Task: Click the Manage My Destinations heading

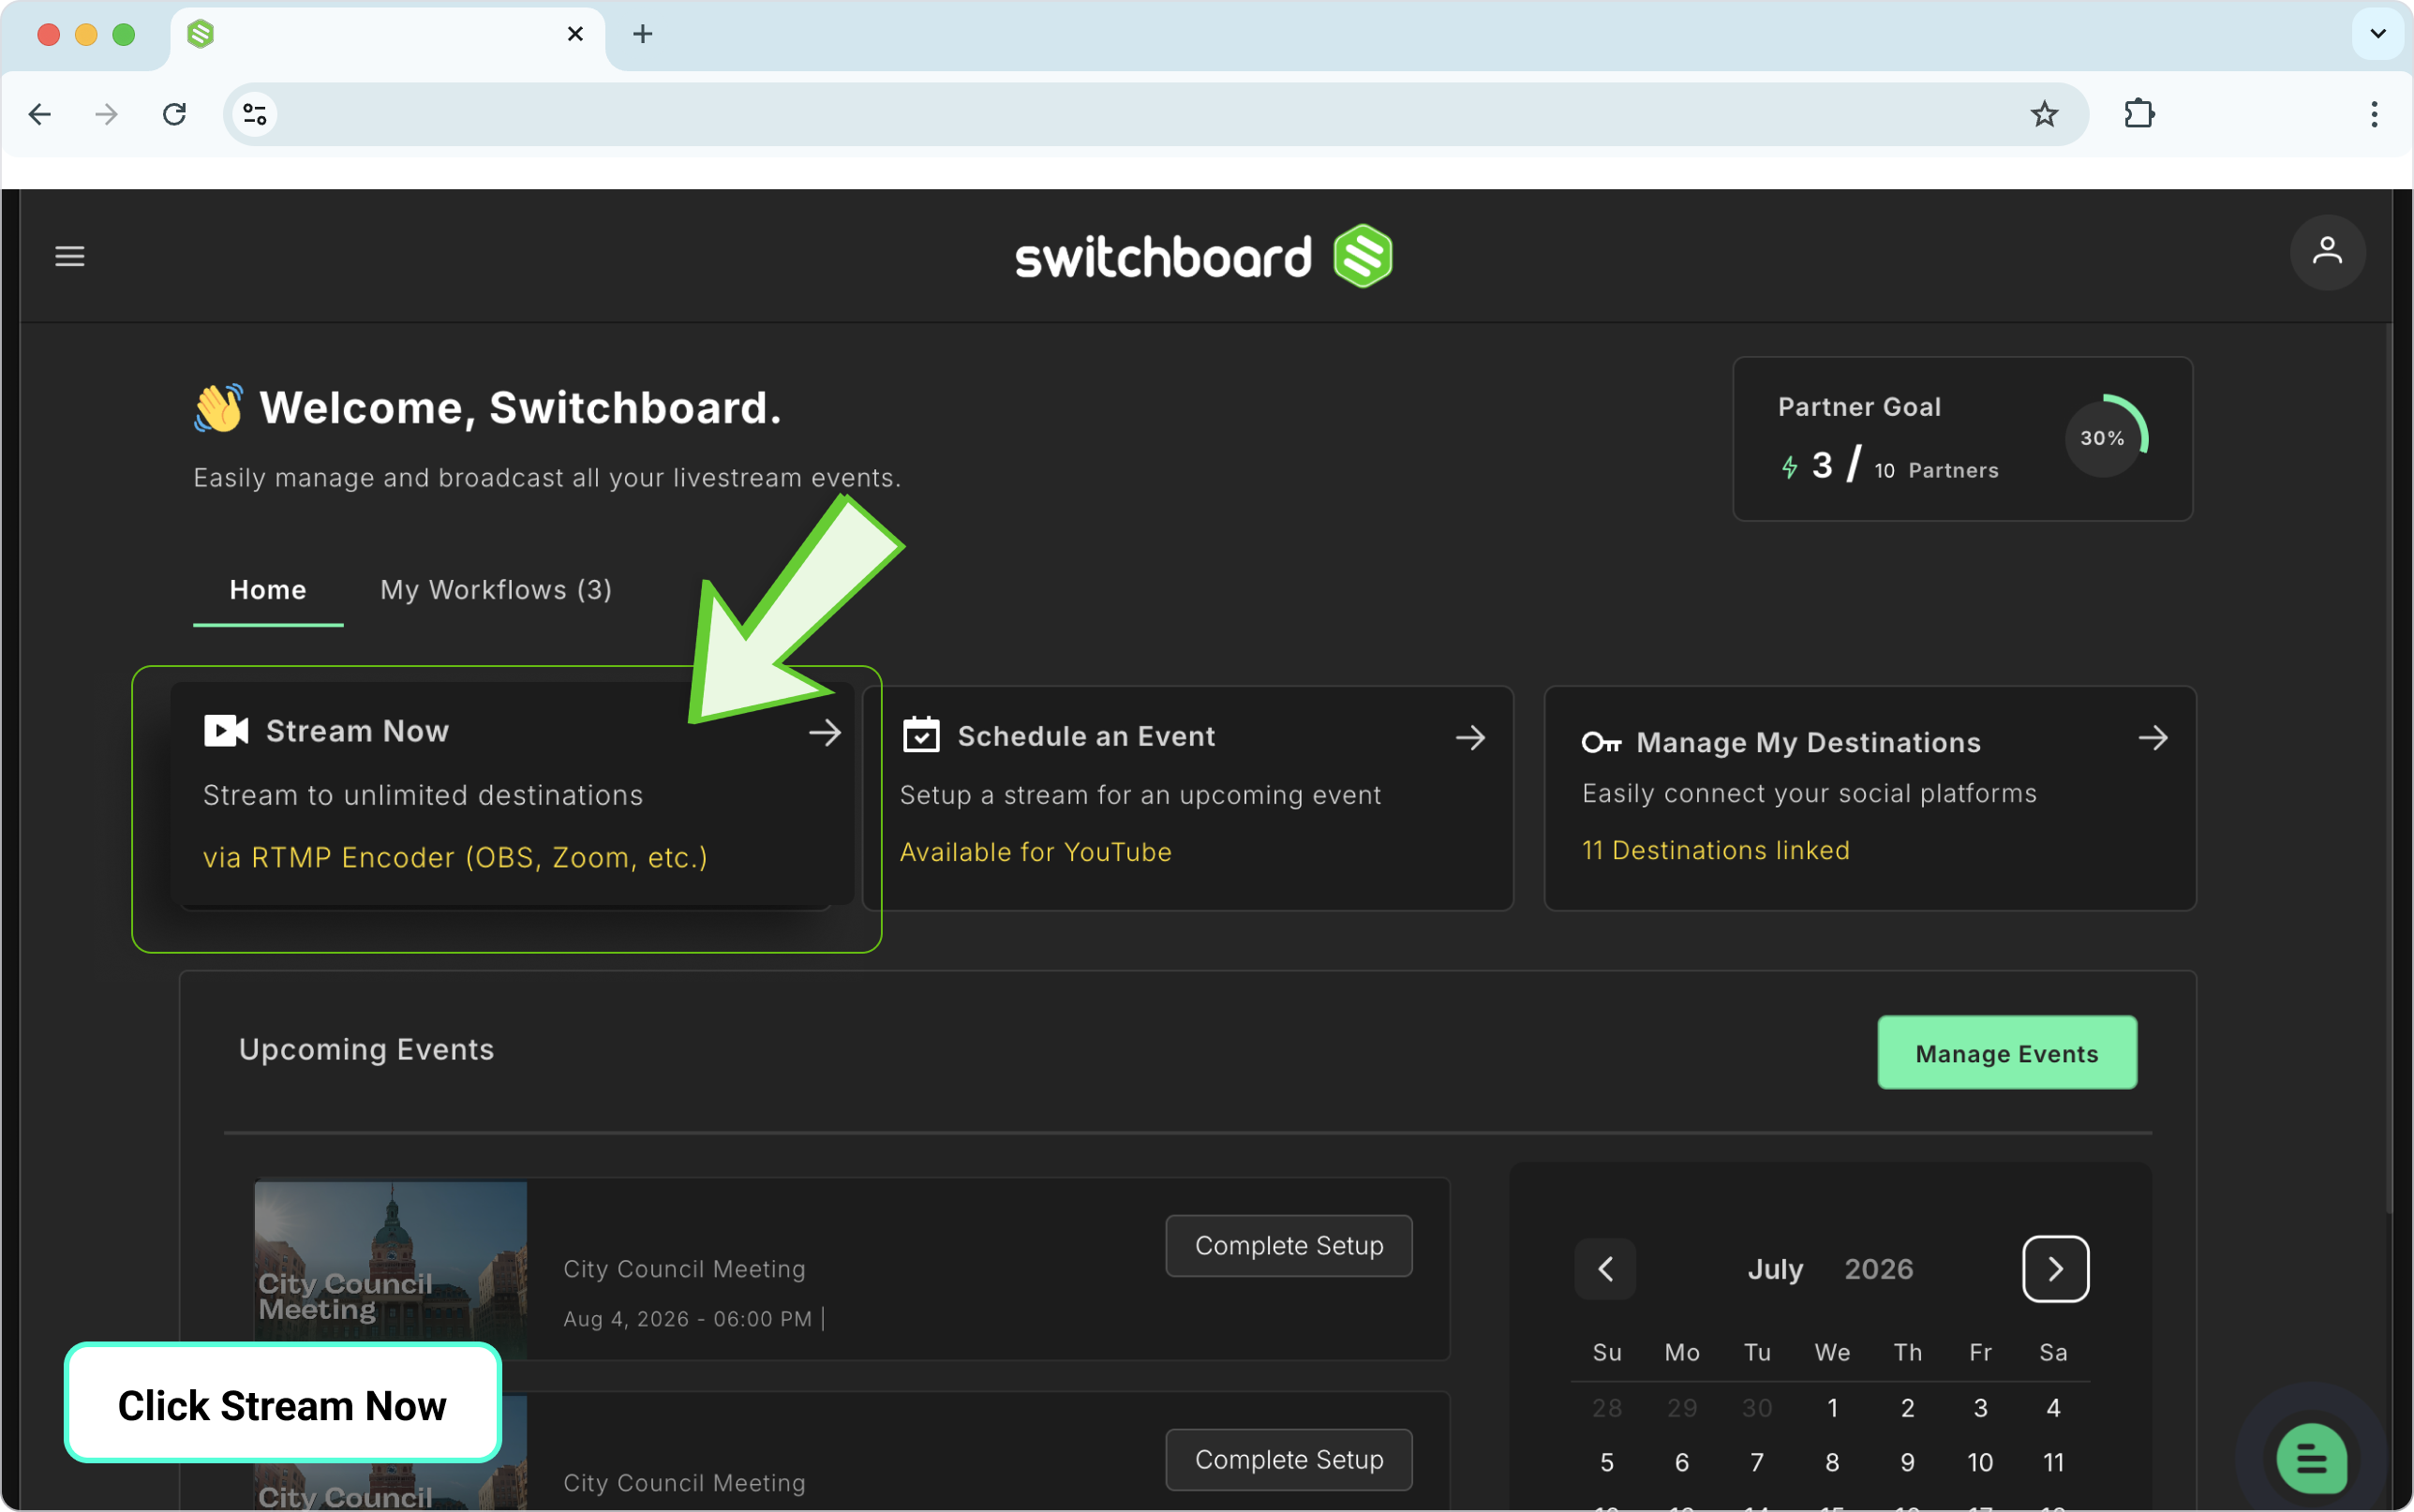Action: 1808,742
